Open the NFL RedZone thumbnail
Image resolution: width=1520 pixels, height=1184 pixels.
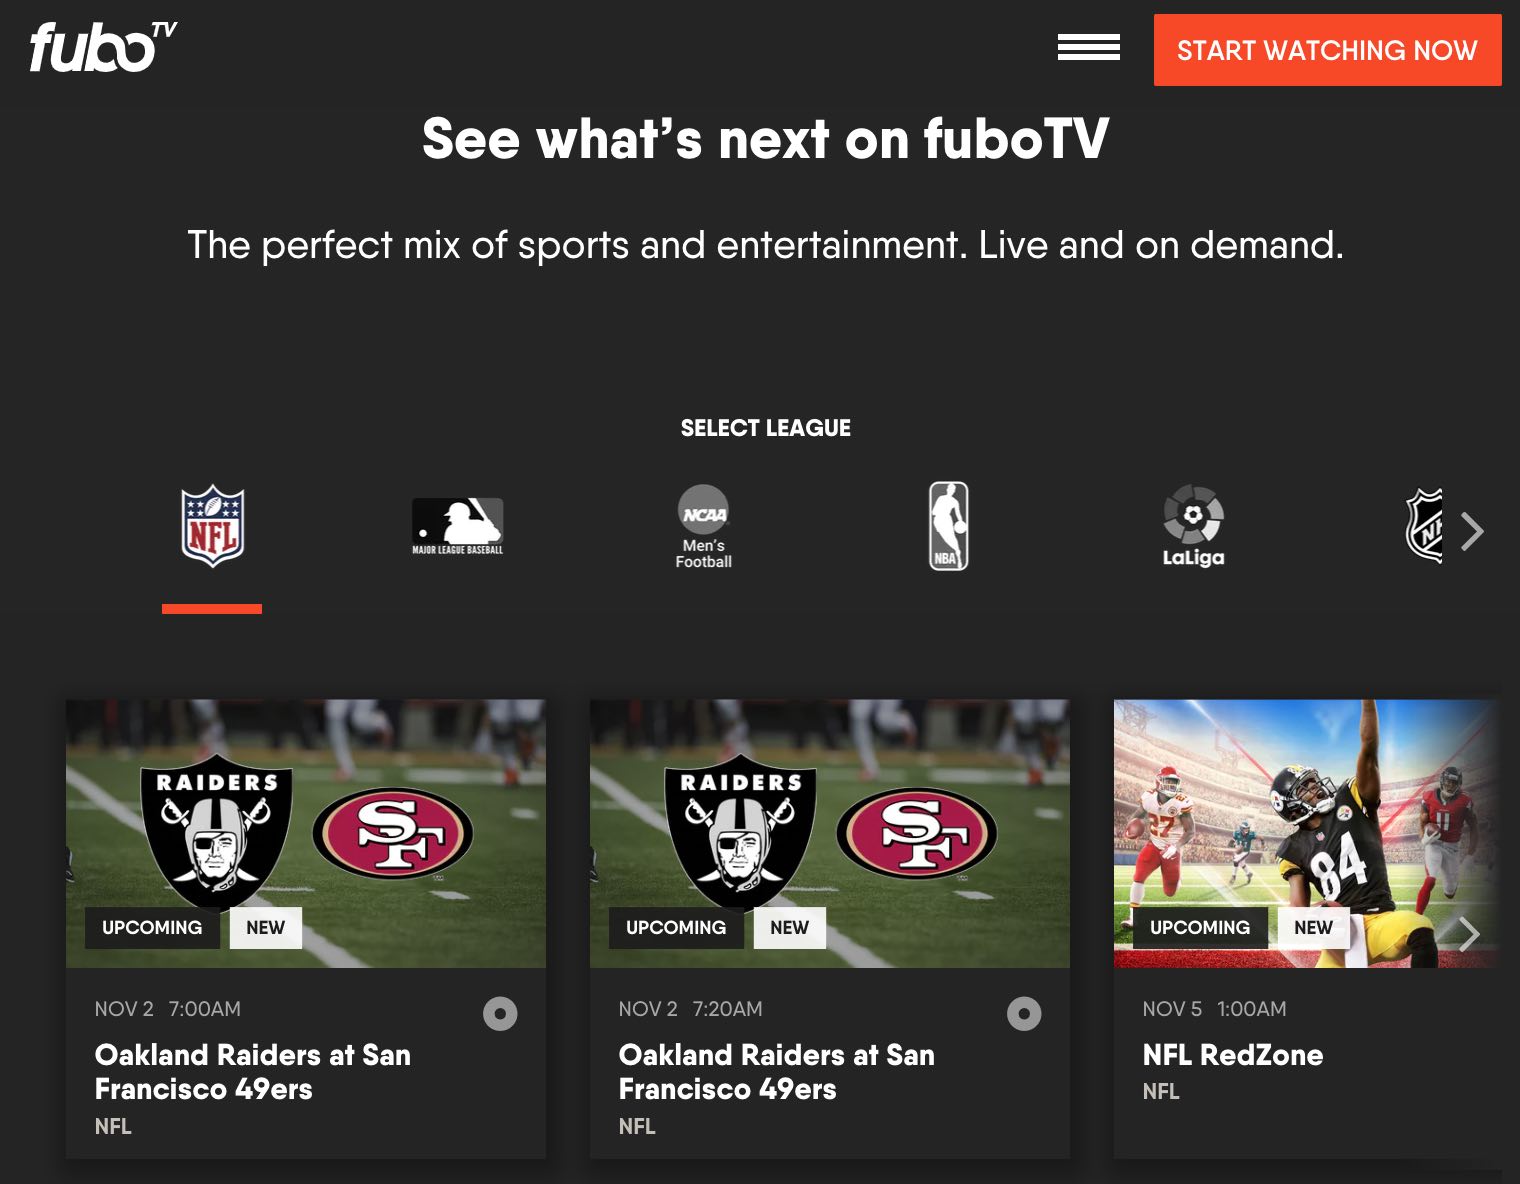pyautogui.click(x=1307, y=833)
